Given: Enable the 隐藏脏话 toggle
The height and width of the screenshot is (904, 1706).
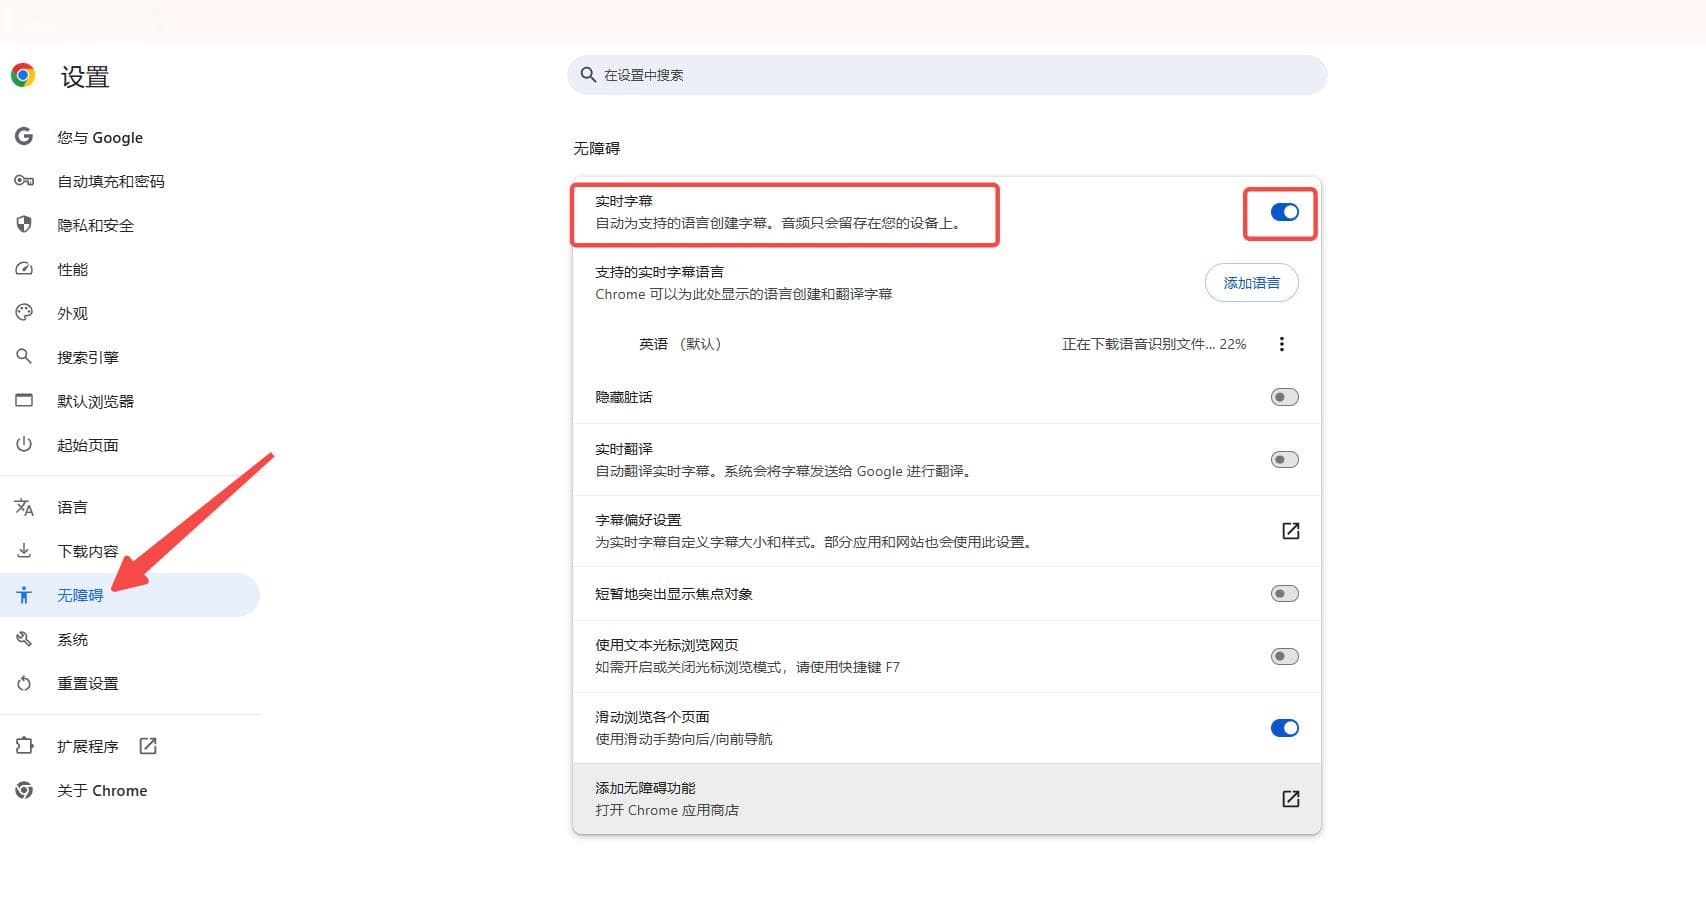Looking at the screenshot, I should point(1284,397).
